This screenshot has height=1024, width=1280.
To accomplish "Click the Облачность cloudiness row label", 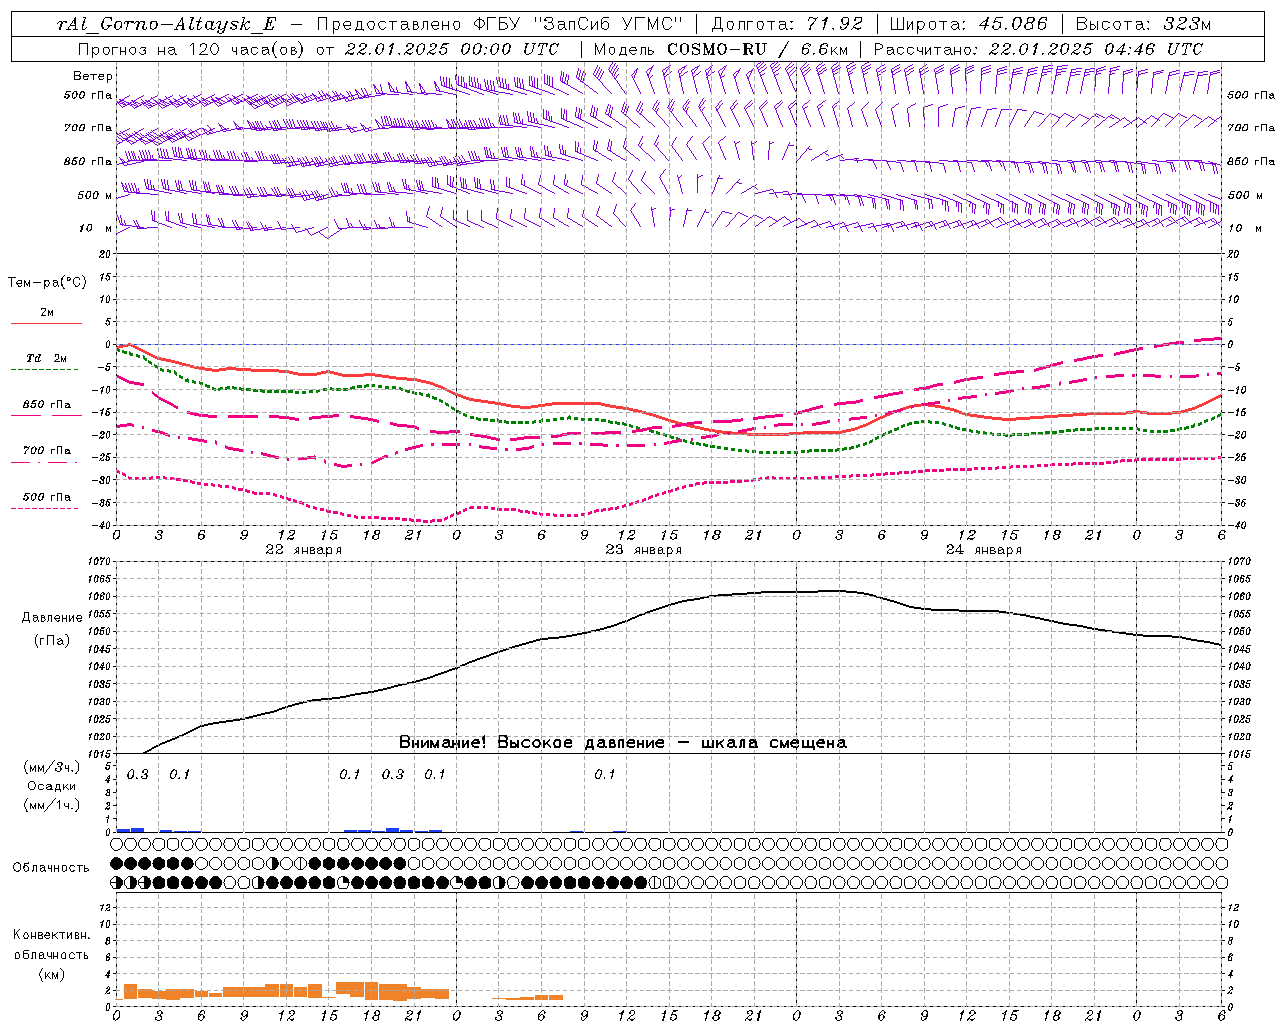I will 51,868.
